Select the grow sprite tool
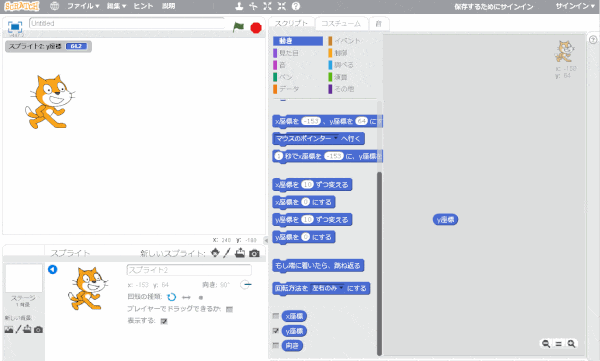 [267, 6]
